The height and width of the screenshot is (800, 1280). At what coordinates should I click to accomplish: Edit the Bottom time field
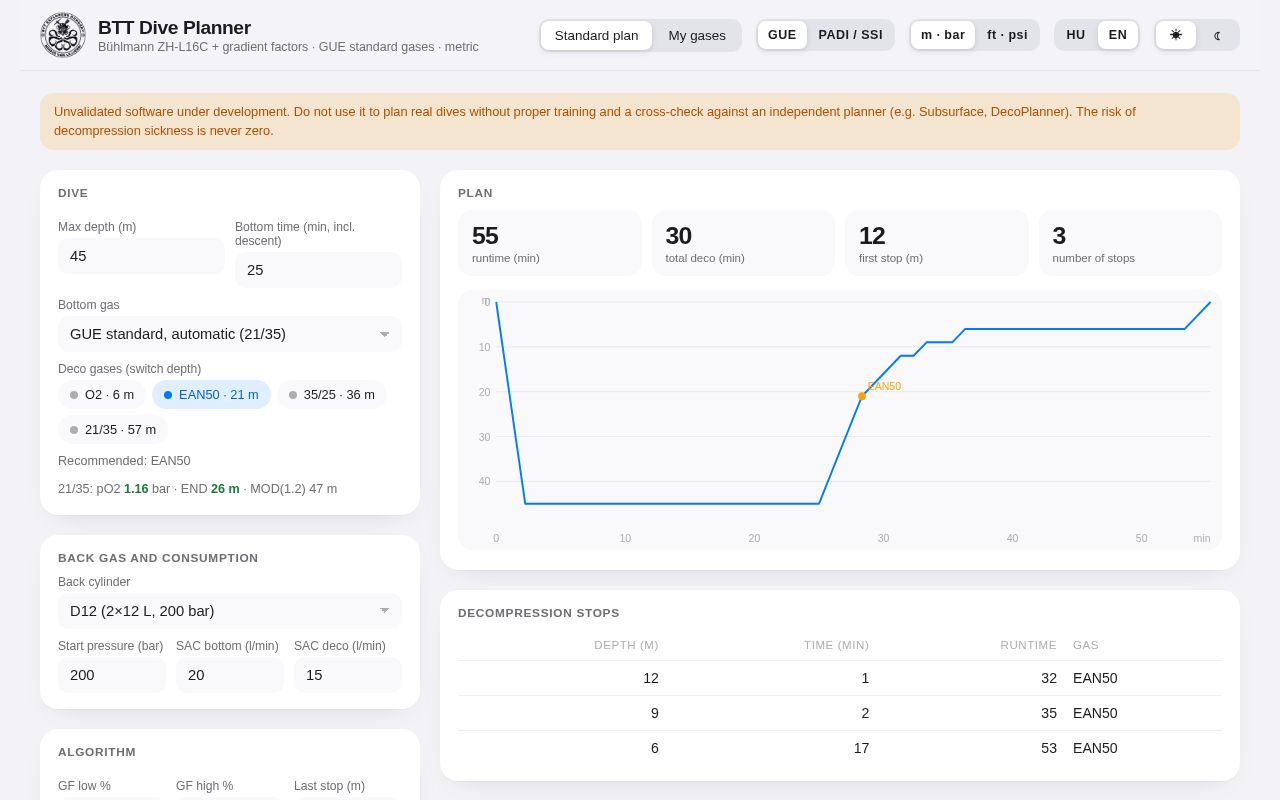click(318, 270)
